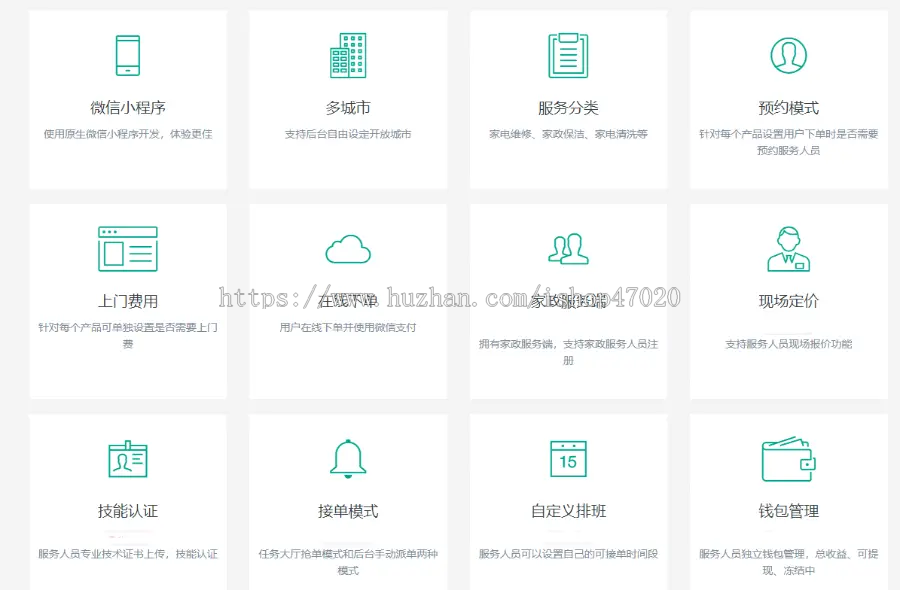Select the 钱包管理 heading
This screenshot has height=590, width=900.
tap(789, 511)
